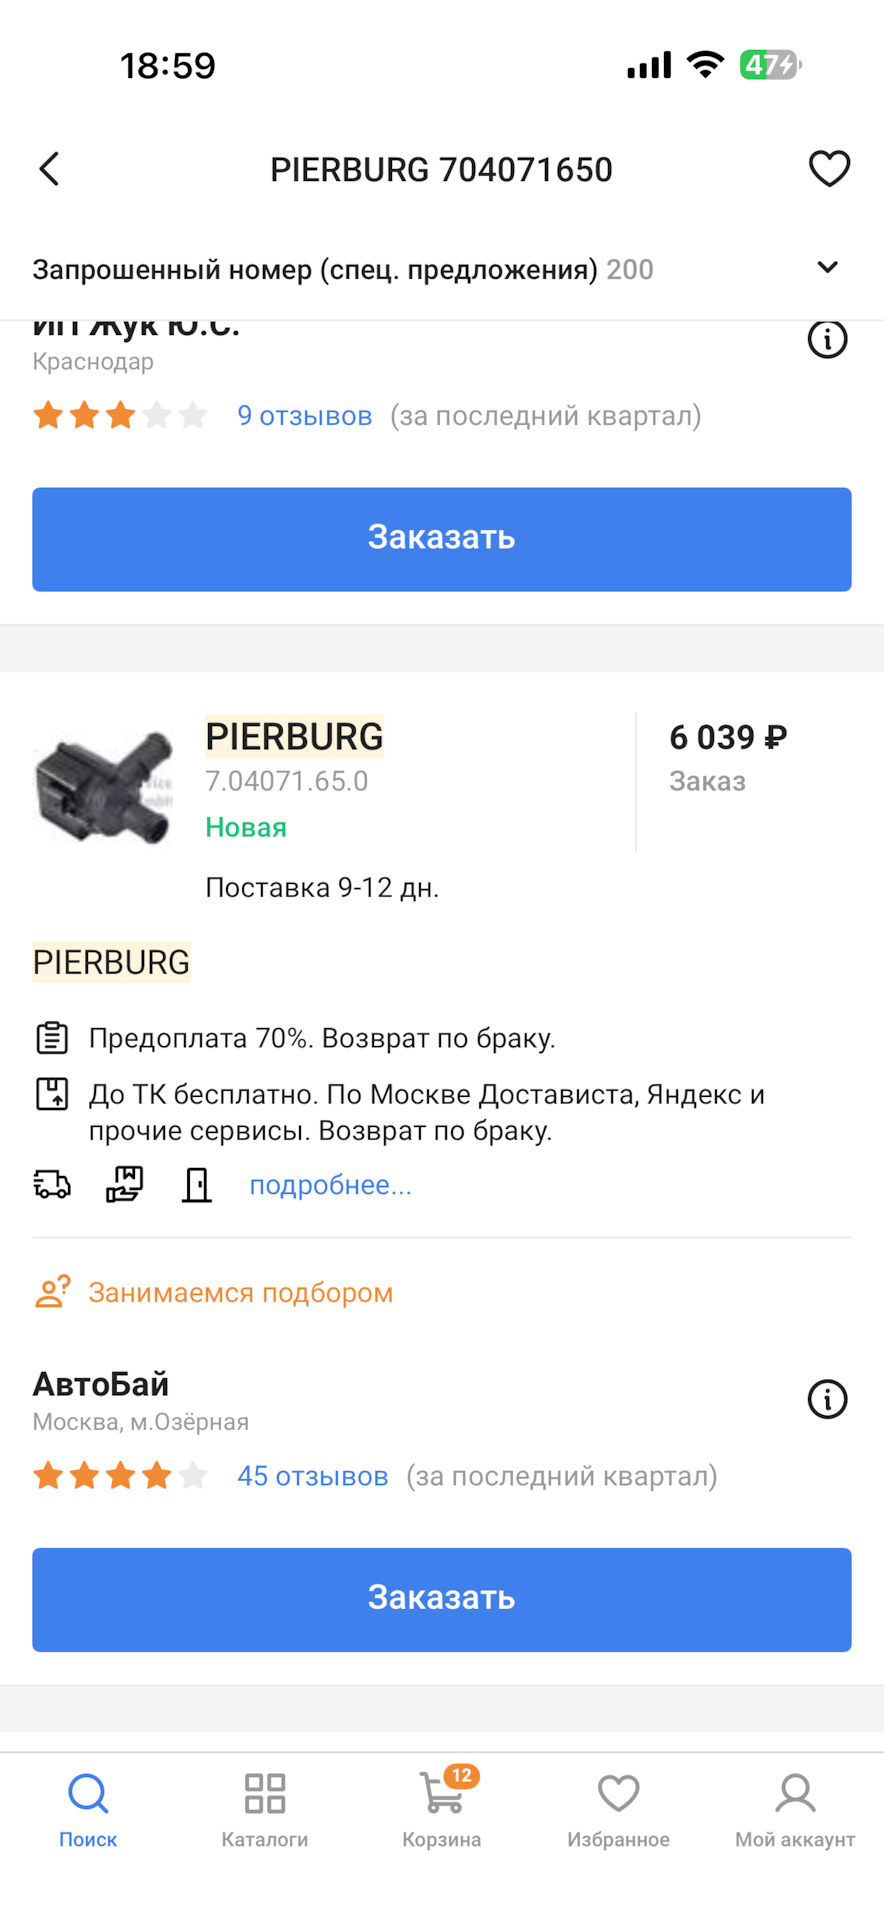Open info for seller АвтоБай
The height and width of the screenshot is (1920, 884).
(x=827, y=1400)
